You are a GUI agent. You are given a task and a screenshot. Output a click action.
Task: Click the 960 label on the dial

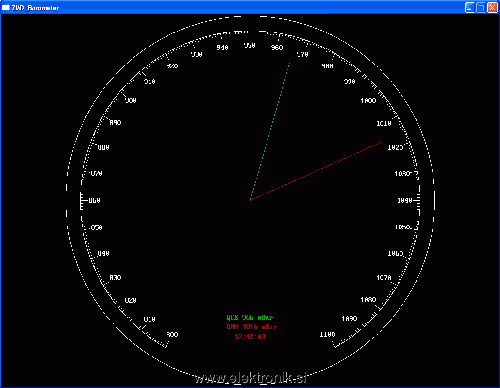277,48
